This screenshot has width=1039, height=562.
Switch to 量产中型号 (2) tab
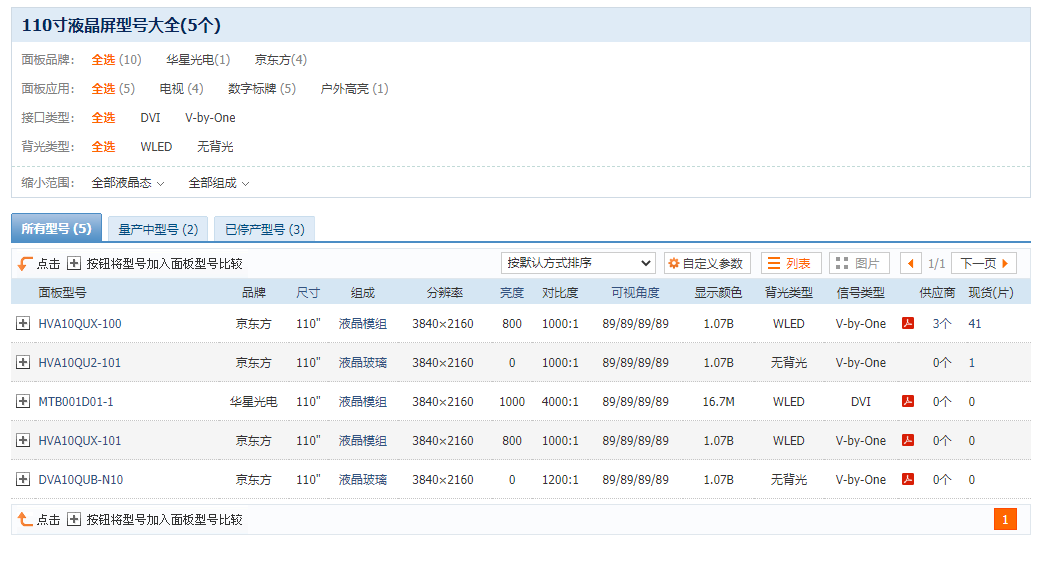[158, 229]
